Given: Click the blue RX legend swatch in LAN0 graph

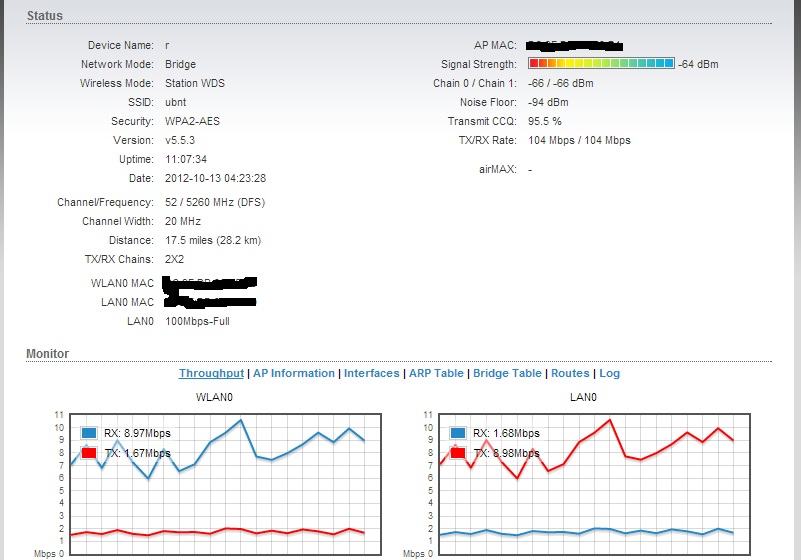Looking at the screenshot, I should click(x=458, y=433).
